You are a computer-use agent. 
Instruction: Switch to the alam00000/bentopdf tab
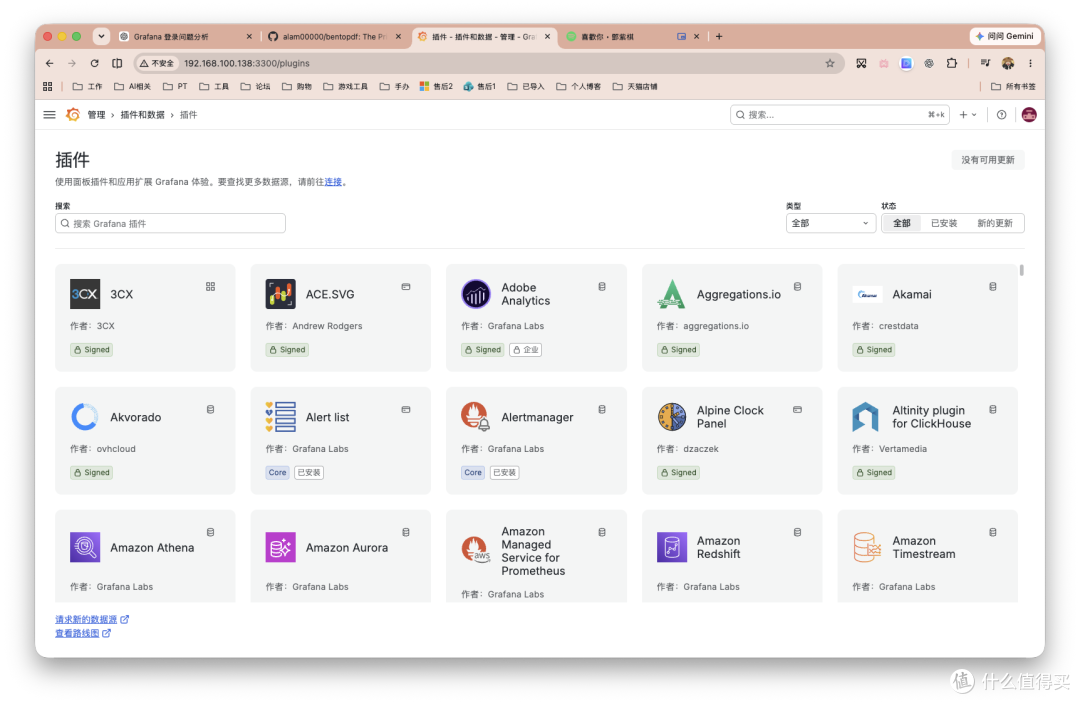pyautogui.click(x=334, y=37)
